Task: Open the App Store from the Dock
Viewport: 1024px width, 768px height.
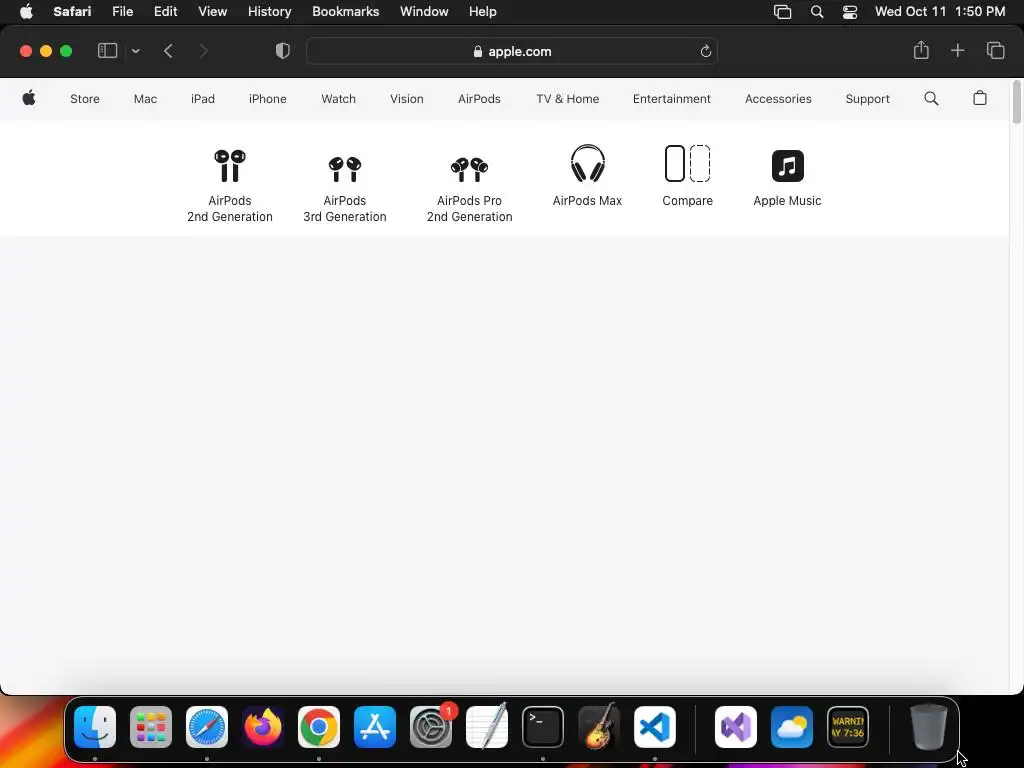Action: [x=375, y=727]
